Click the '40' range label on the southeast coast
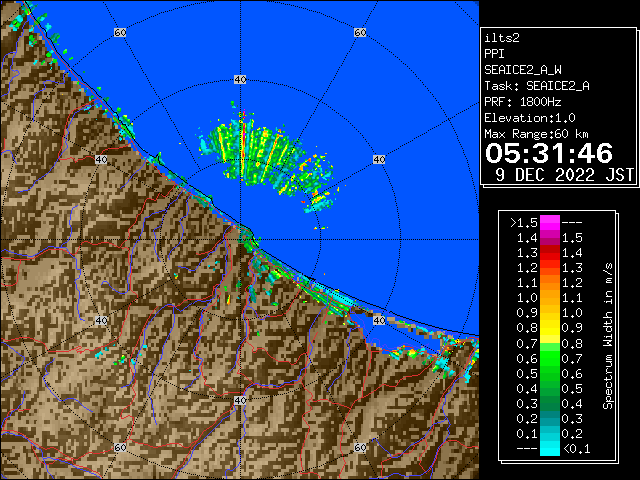Image resolution: width=640 pixels, height=480 pixels. point(379,320)
